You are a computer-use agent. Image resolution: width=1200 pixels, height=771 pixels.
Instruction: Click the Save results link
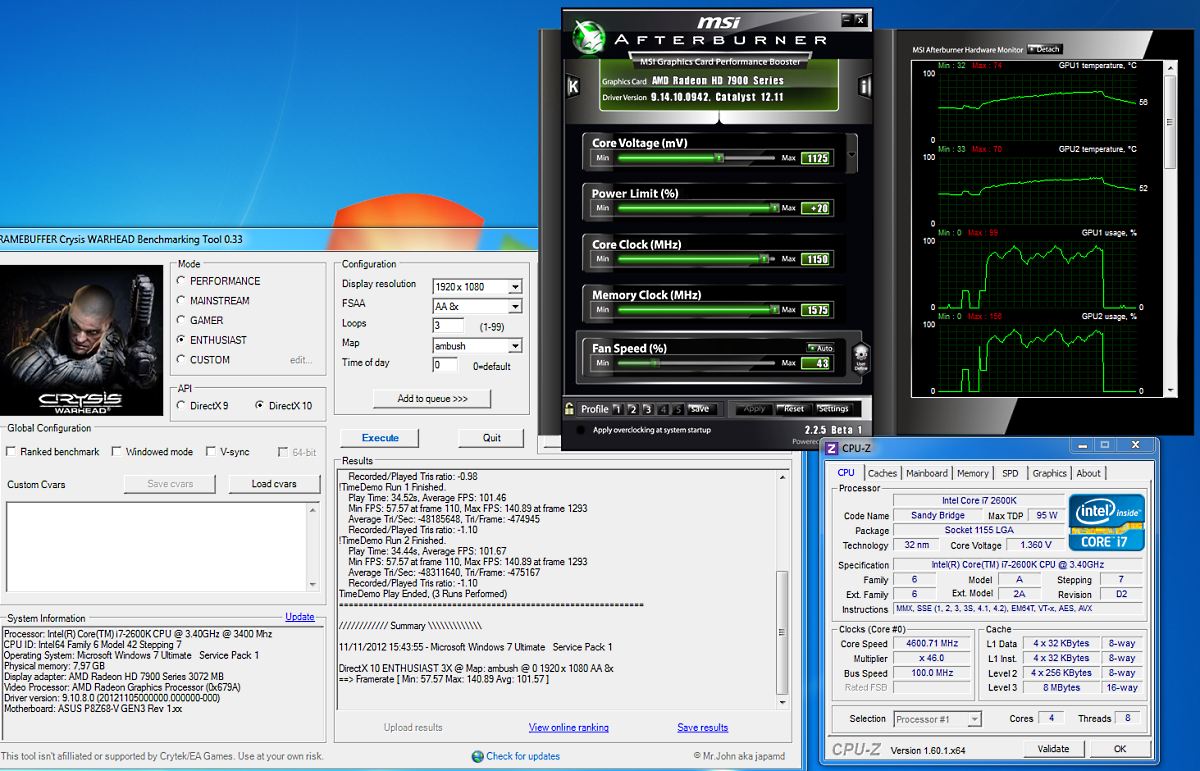point(702,728)
